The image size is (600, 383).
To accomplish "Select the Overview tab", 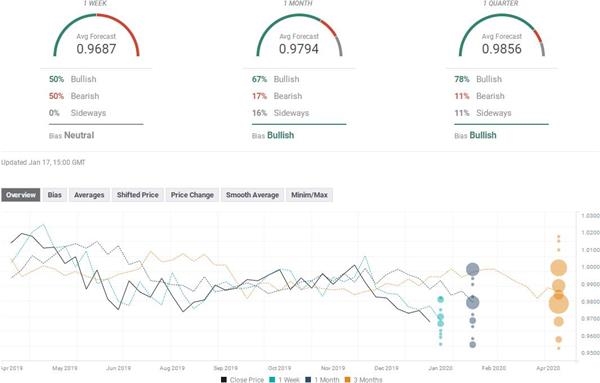I will 21,195.
